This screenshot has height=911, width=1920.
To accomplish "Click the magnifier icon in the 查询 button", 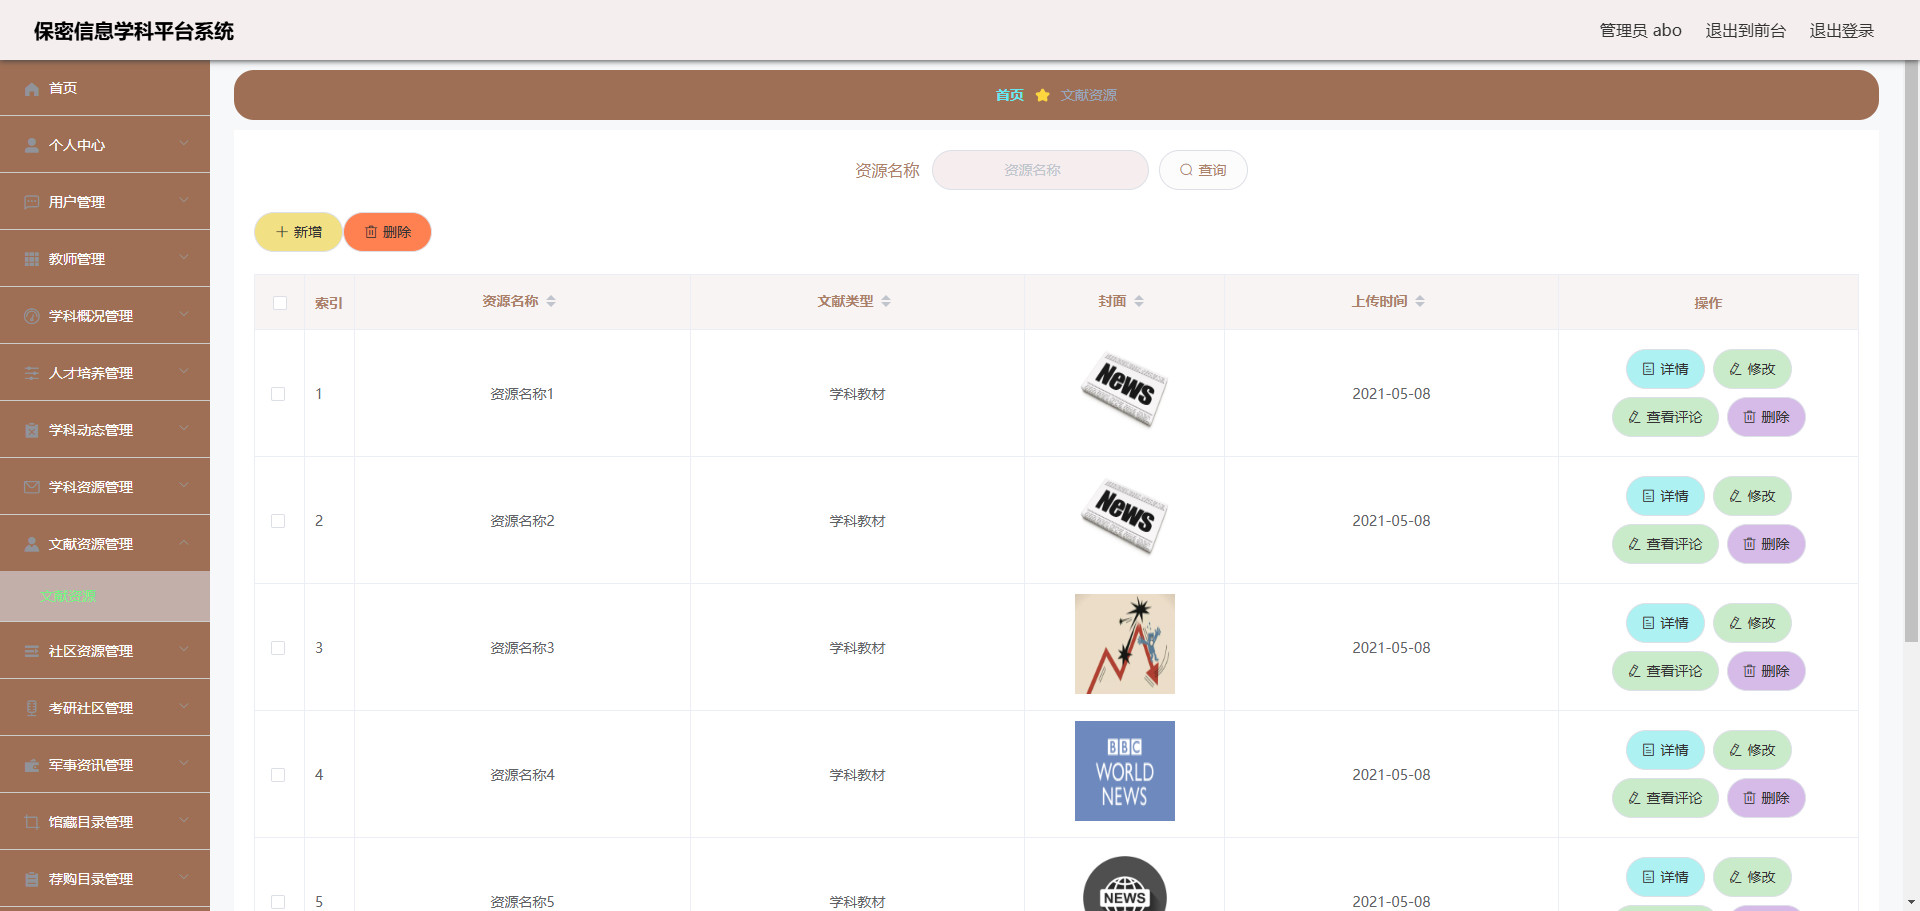I will pos(1186,170).
